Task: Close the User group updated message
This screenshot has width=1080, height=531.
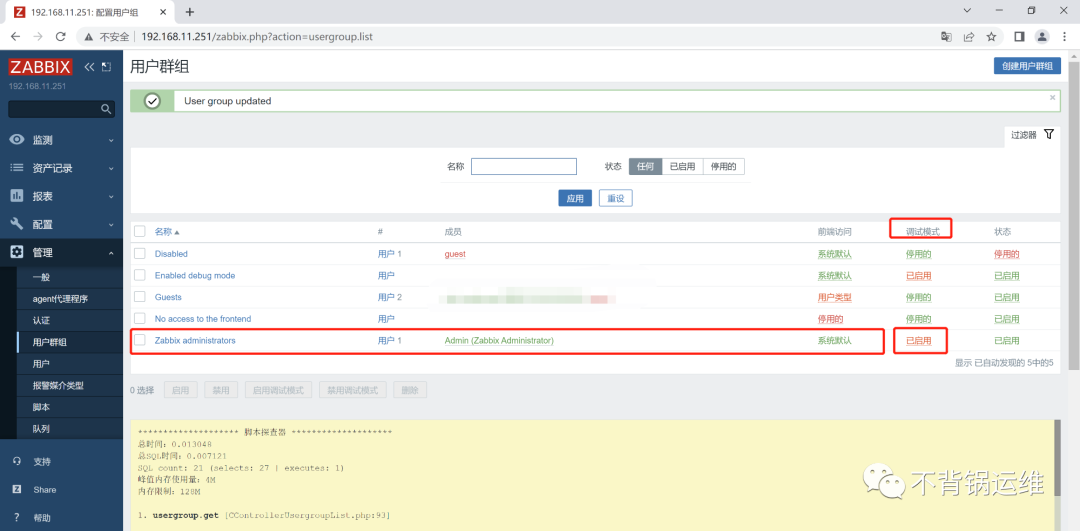Action: 1052,98
